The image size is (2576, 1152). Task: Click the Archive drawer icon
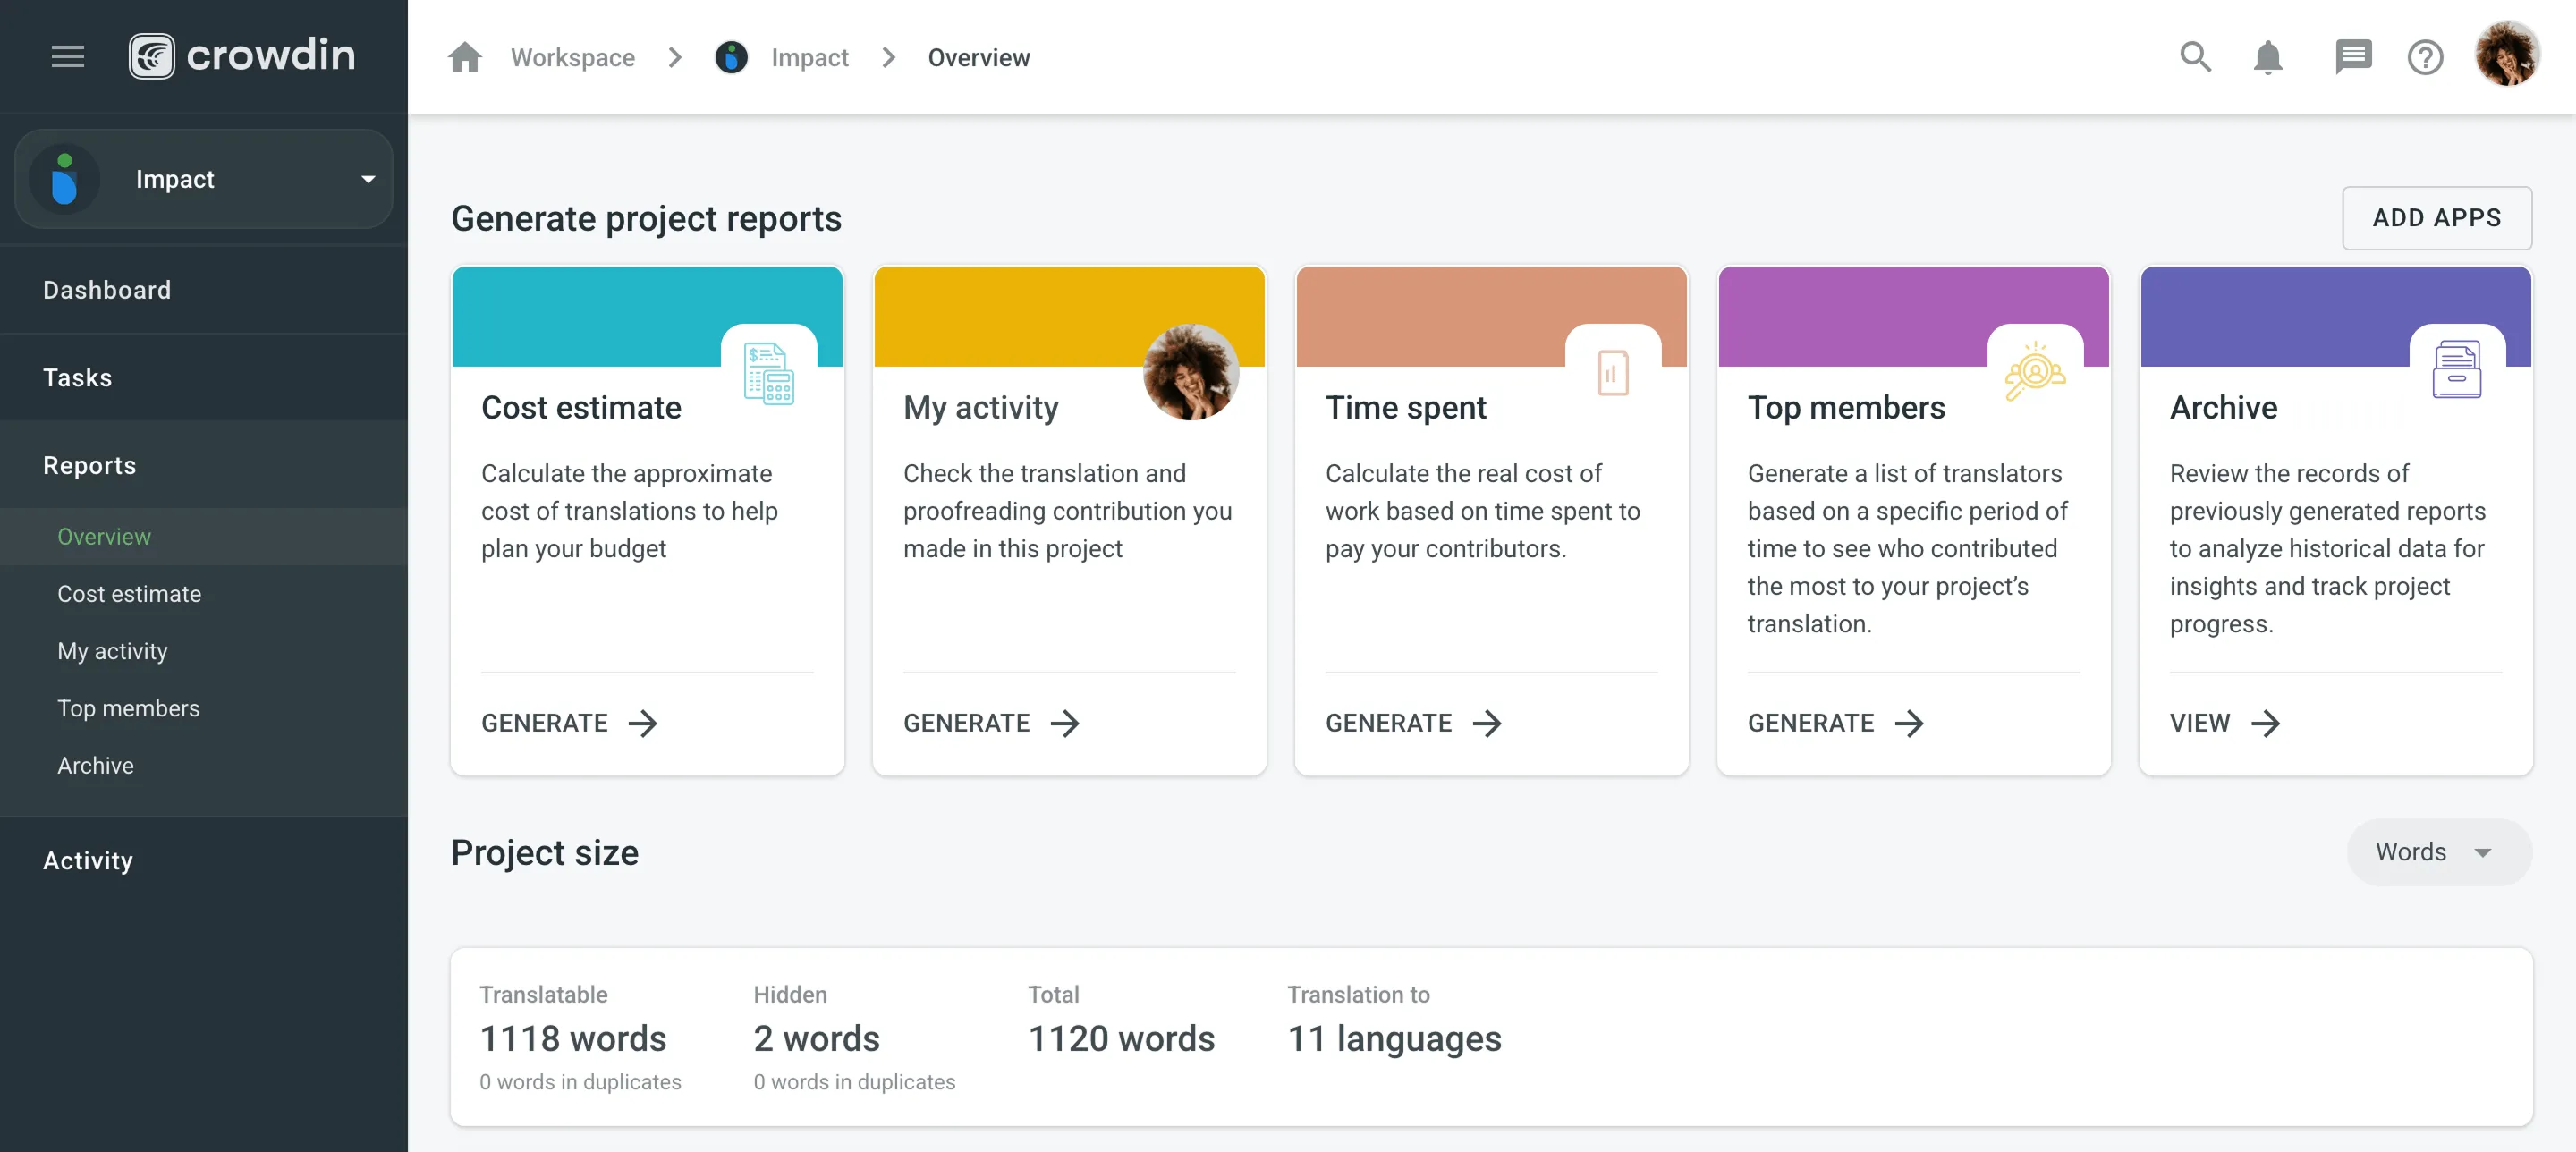(x=2456, y=370)
